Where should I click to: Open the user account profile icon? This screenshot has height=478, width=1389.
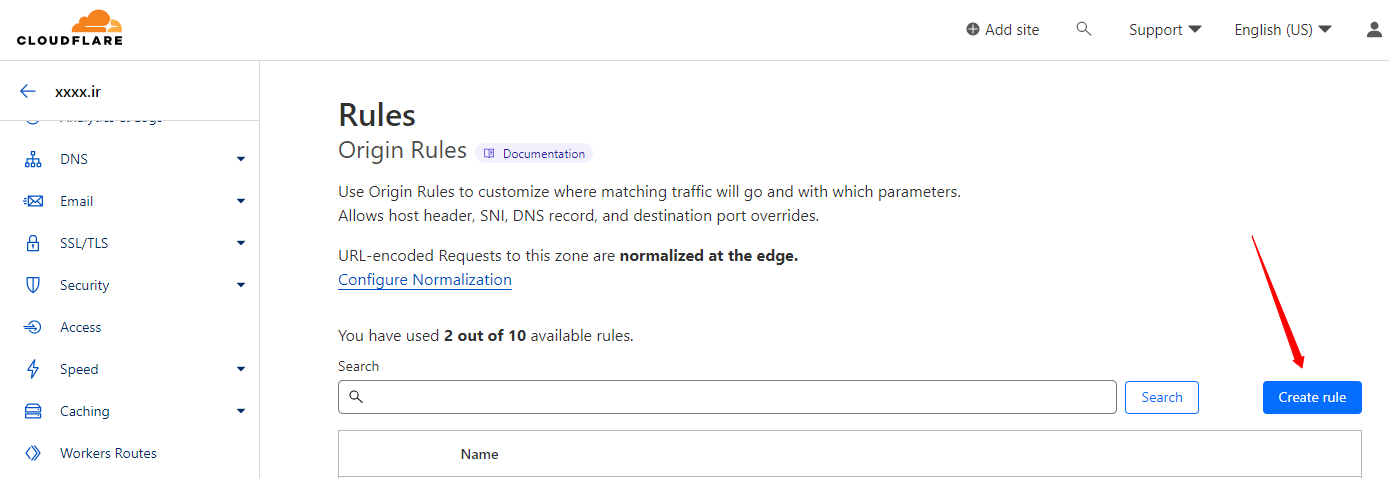coord(1374,30)
